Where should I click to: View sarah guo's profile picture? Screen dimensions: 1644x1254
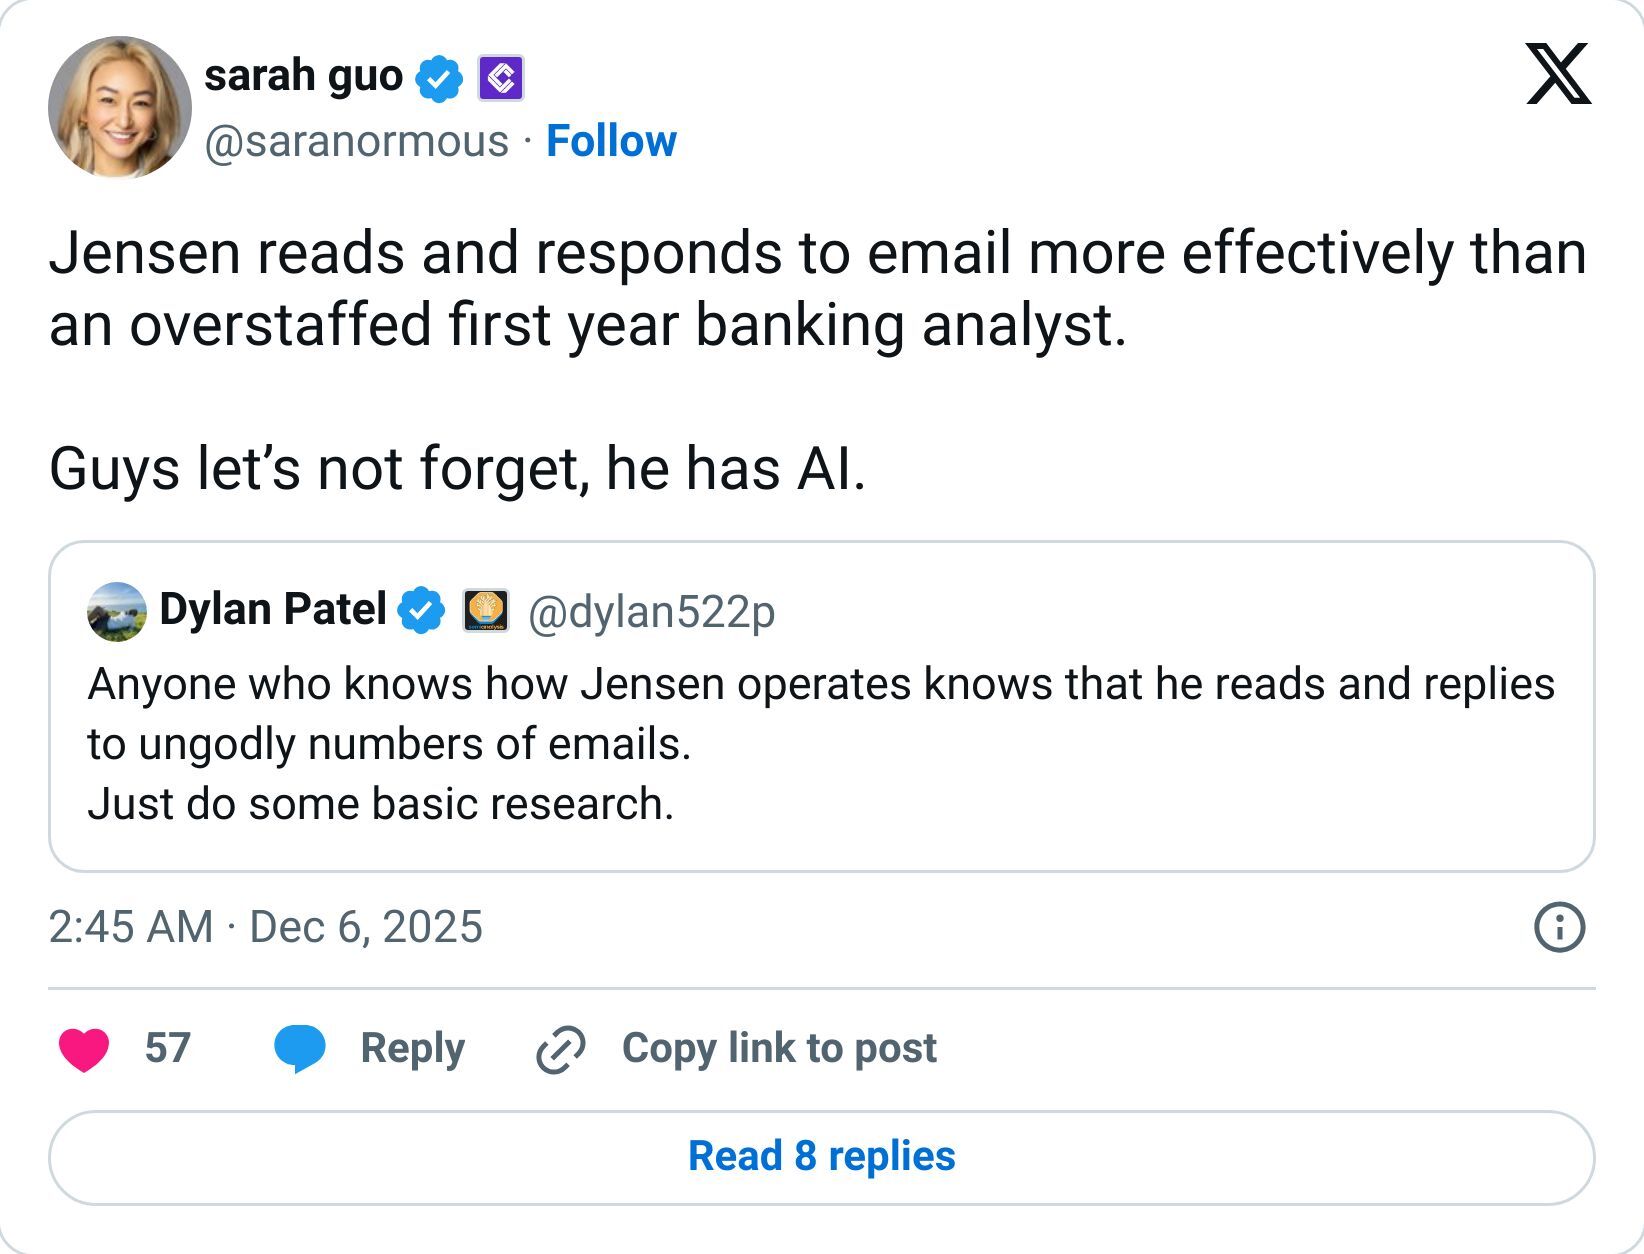tap(120, 107)
